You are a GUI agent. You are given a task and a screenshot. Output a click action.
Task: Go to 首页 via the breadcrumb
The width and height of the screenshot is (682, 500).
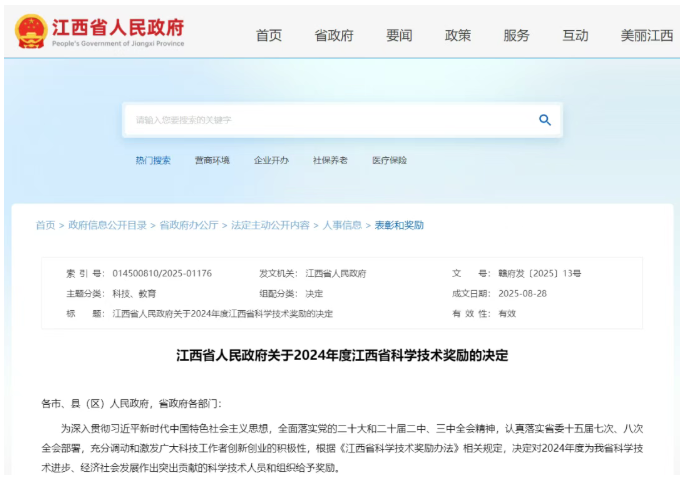[46, 225]
